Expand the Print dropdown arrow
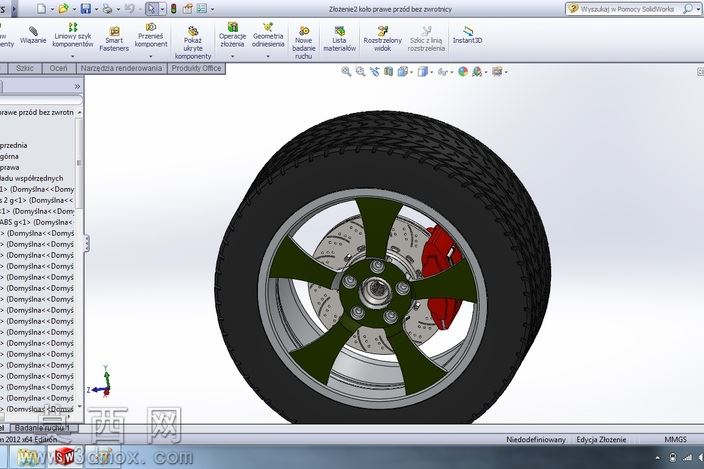Screen dimensions: 704x469 click(118, 9)
